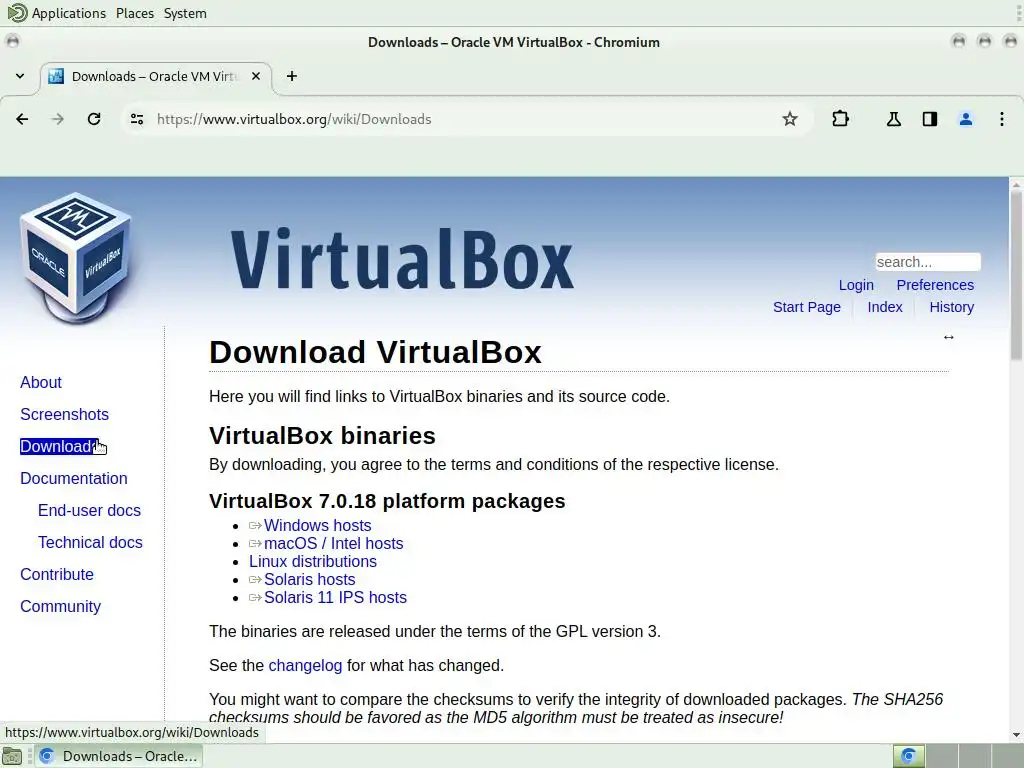Bookmark this page with the star icon
The height and width of the screenshot is (768, 1024).
(x=790, y=119)
